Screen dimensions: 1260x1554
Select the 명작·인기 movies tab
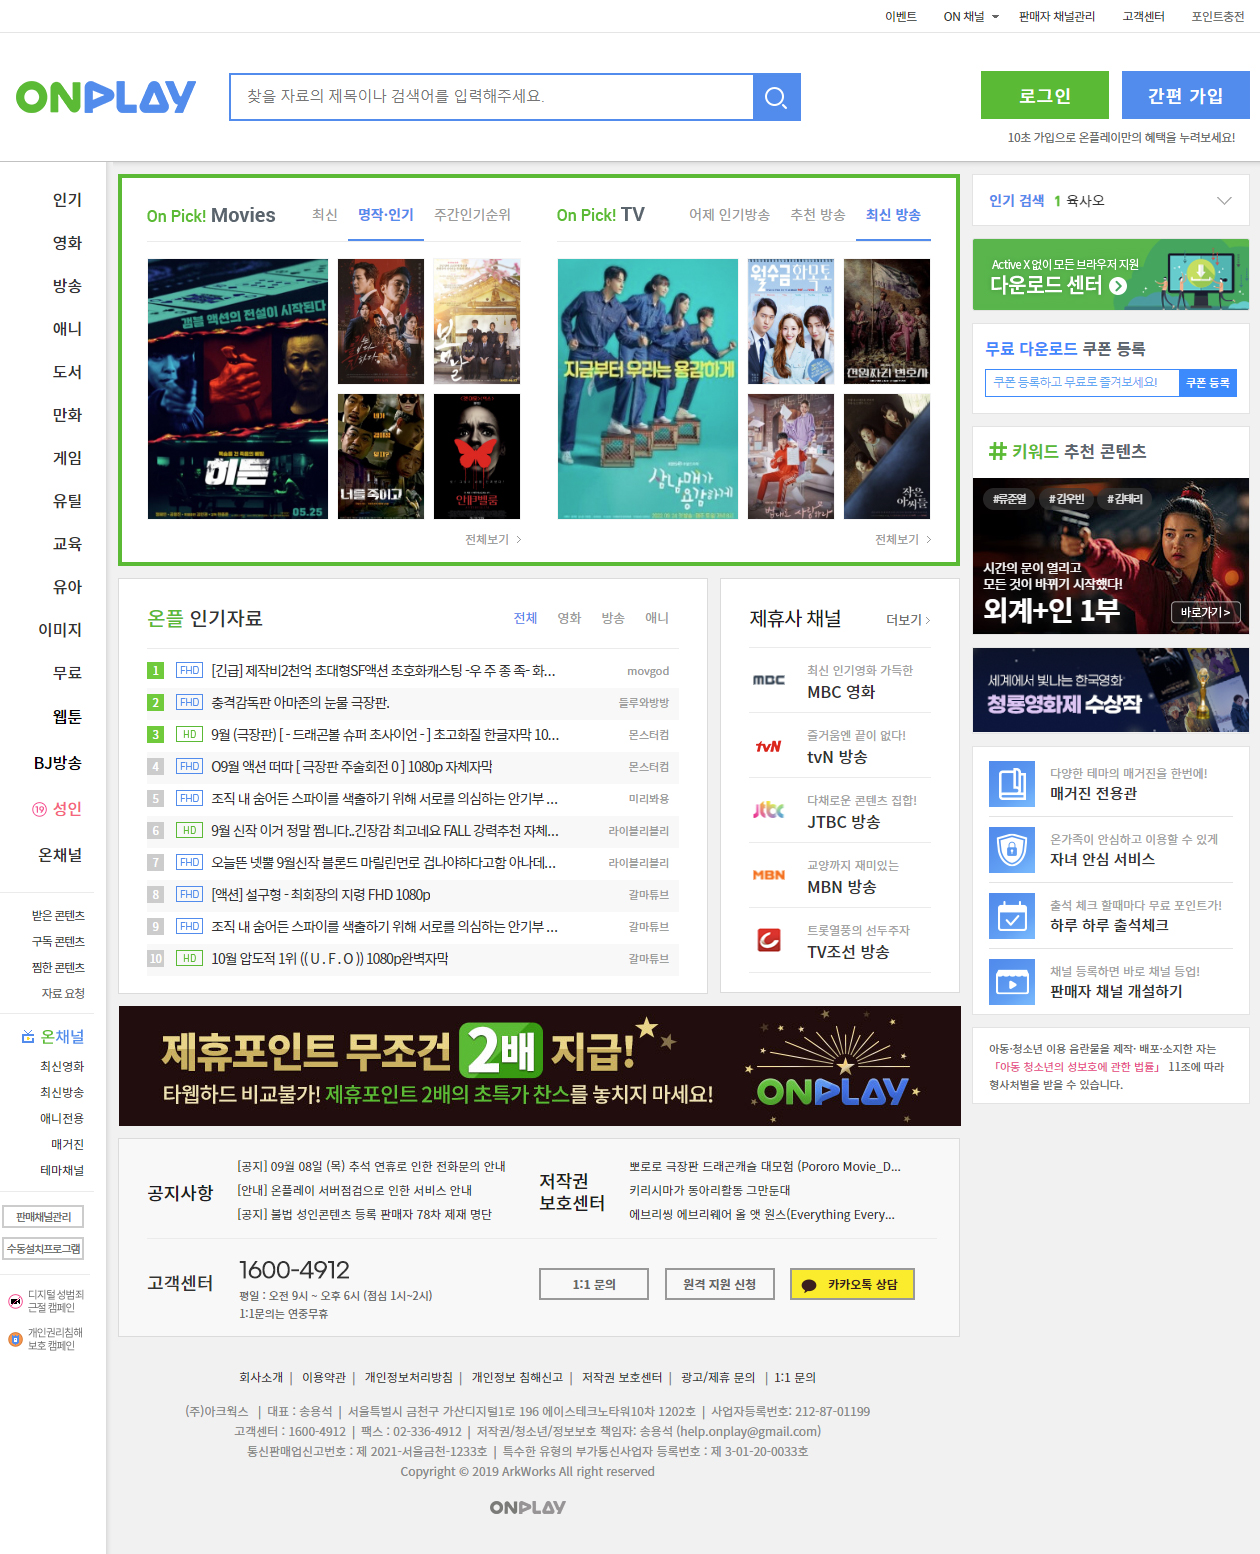pyautogui.click(x=386, y=215)
